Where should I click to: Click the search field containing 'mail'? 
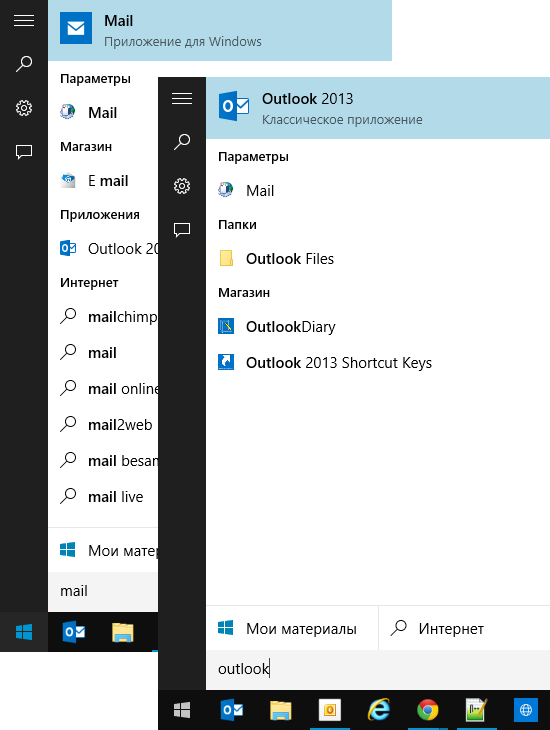pyautogui.click(x=103, y=591)
